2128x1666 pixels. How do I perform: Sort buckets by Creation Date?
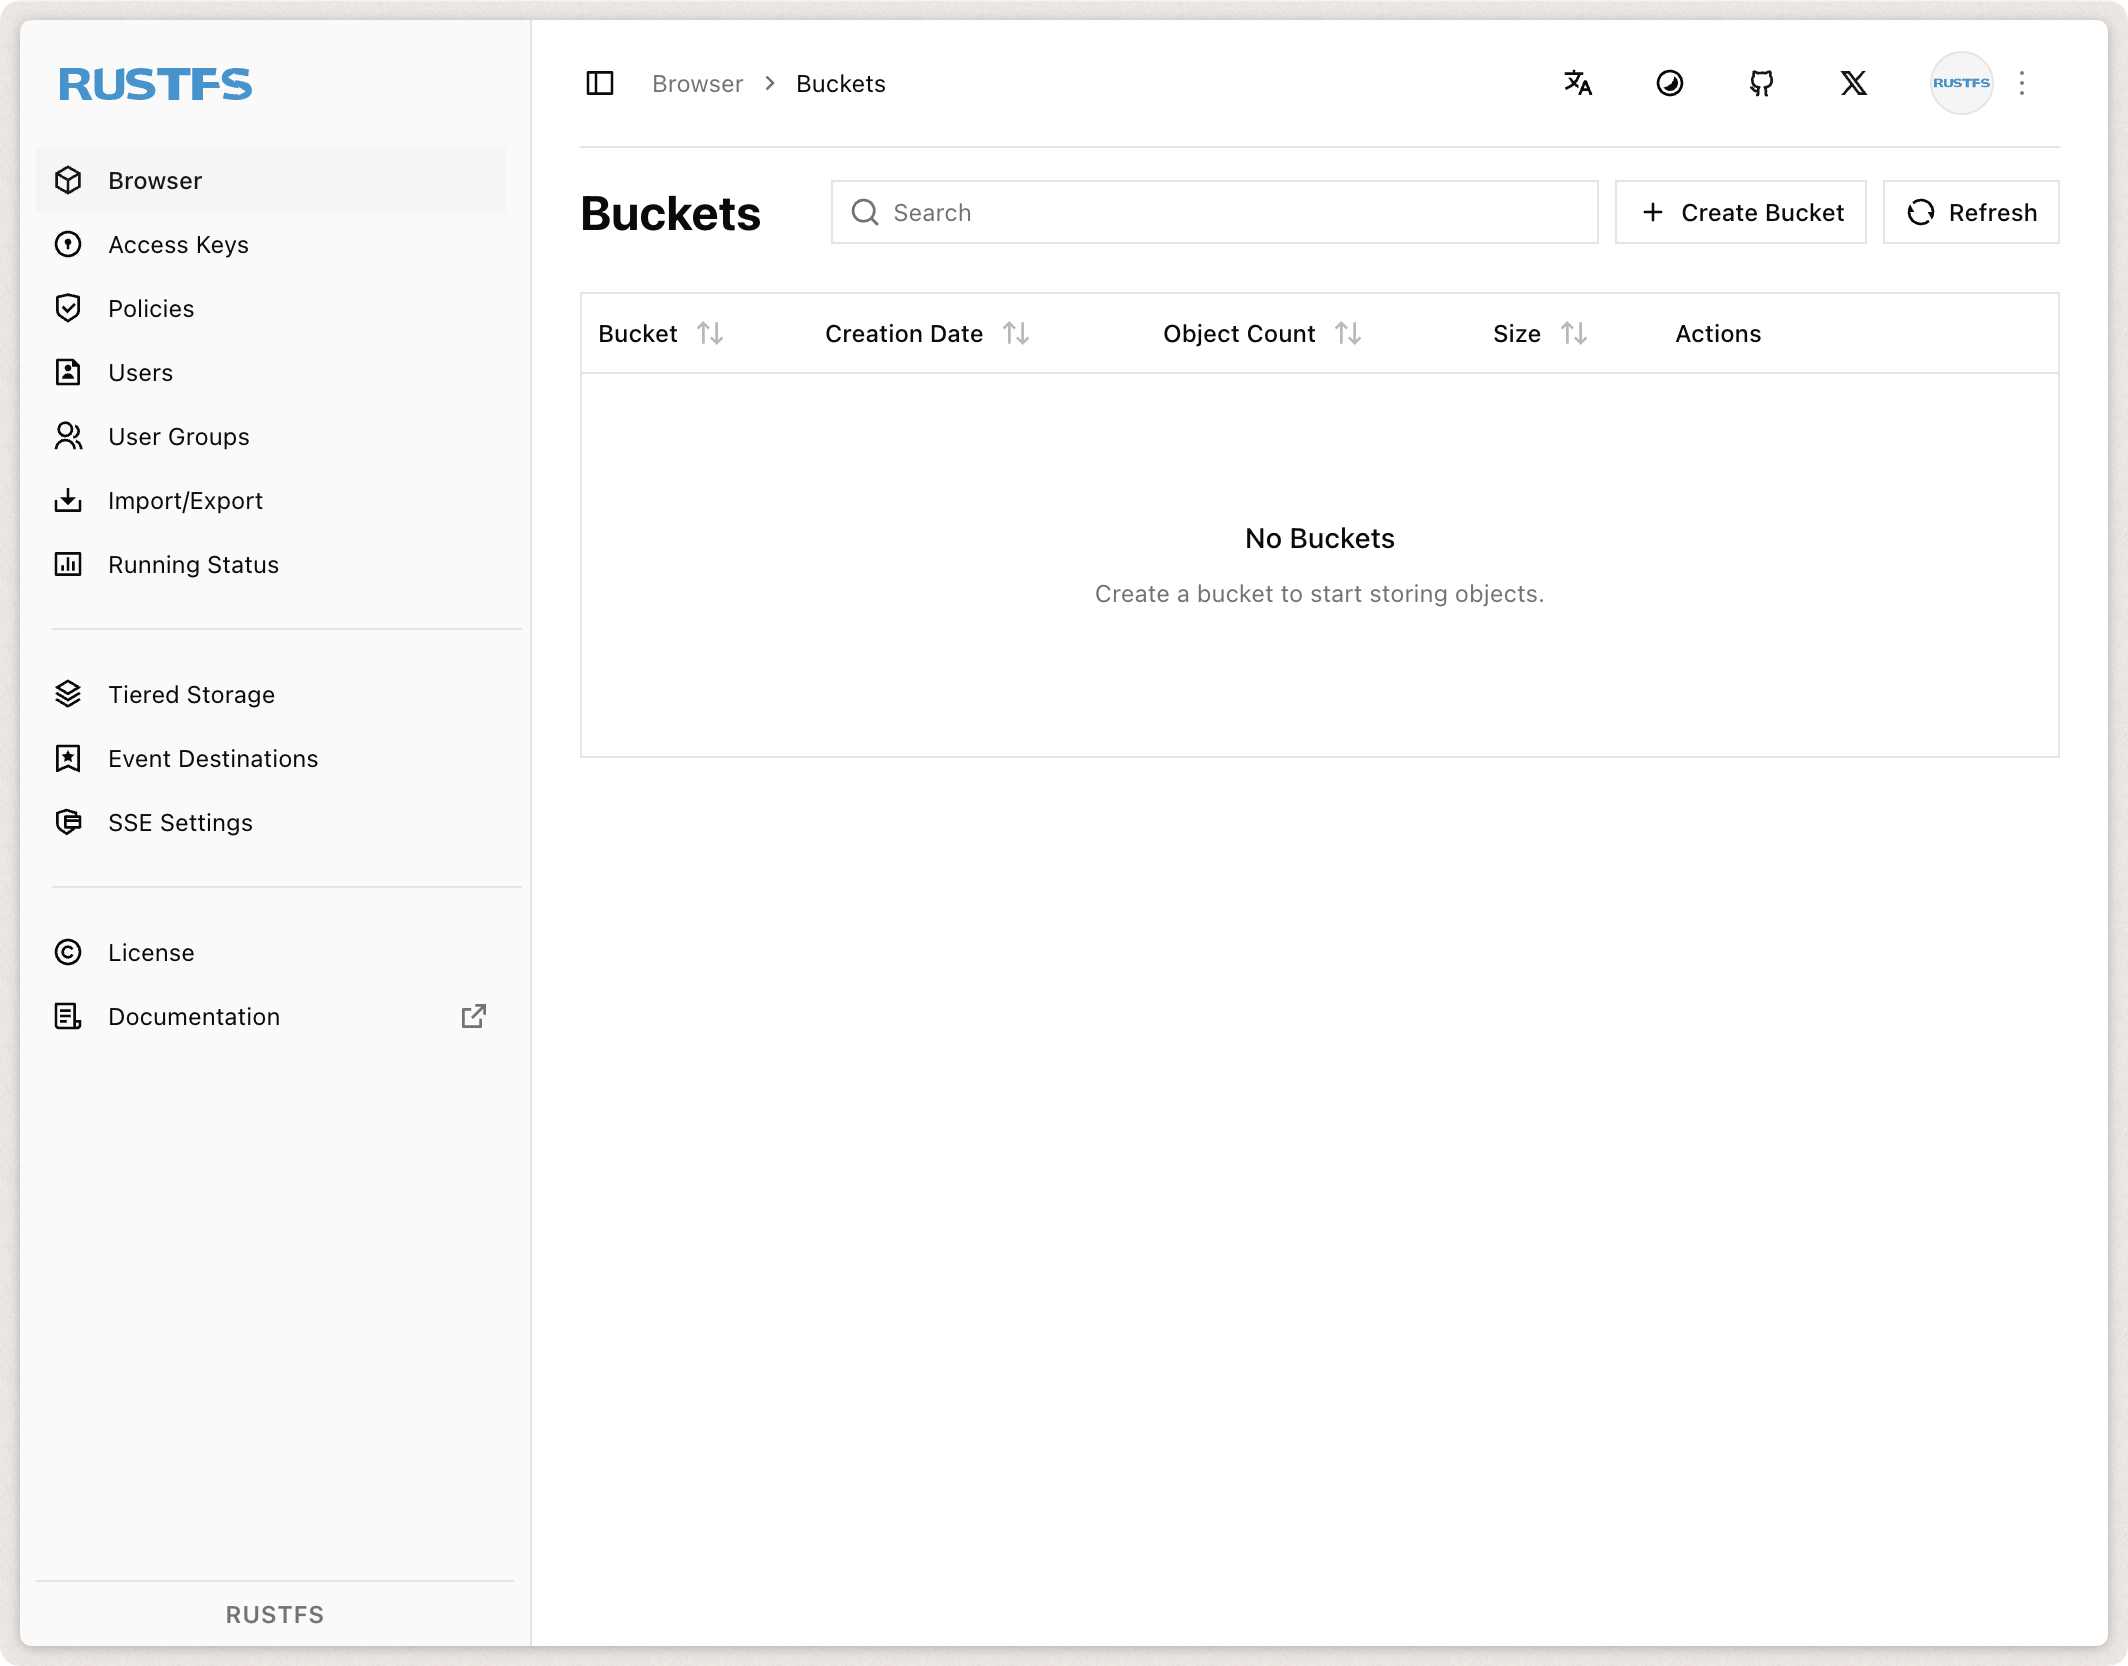coord(1017,333)
